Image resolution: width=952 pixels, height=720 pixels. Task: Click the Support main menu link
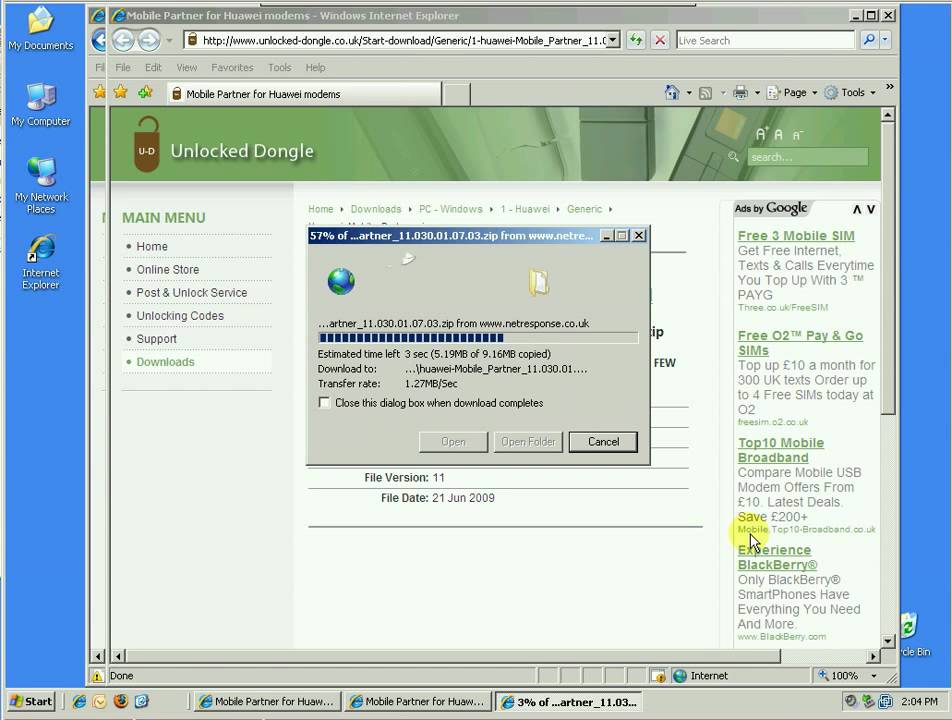click(157, 339)
